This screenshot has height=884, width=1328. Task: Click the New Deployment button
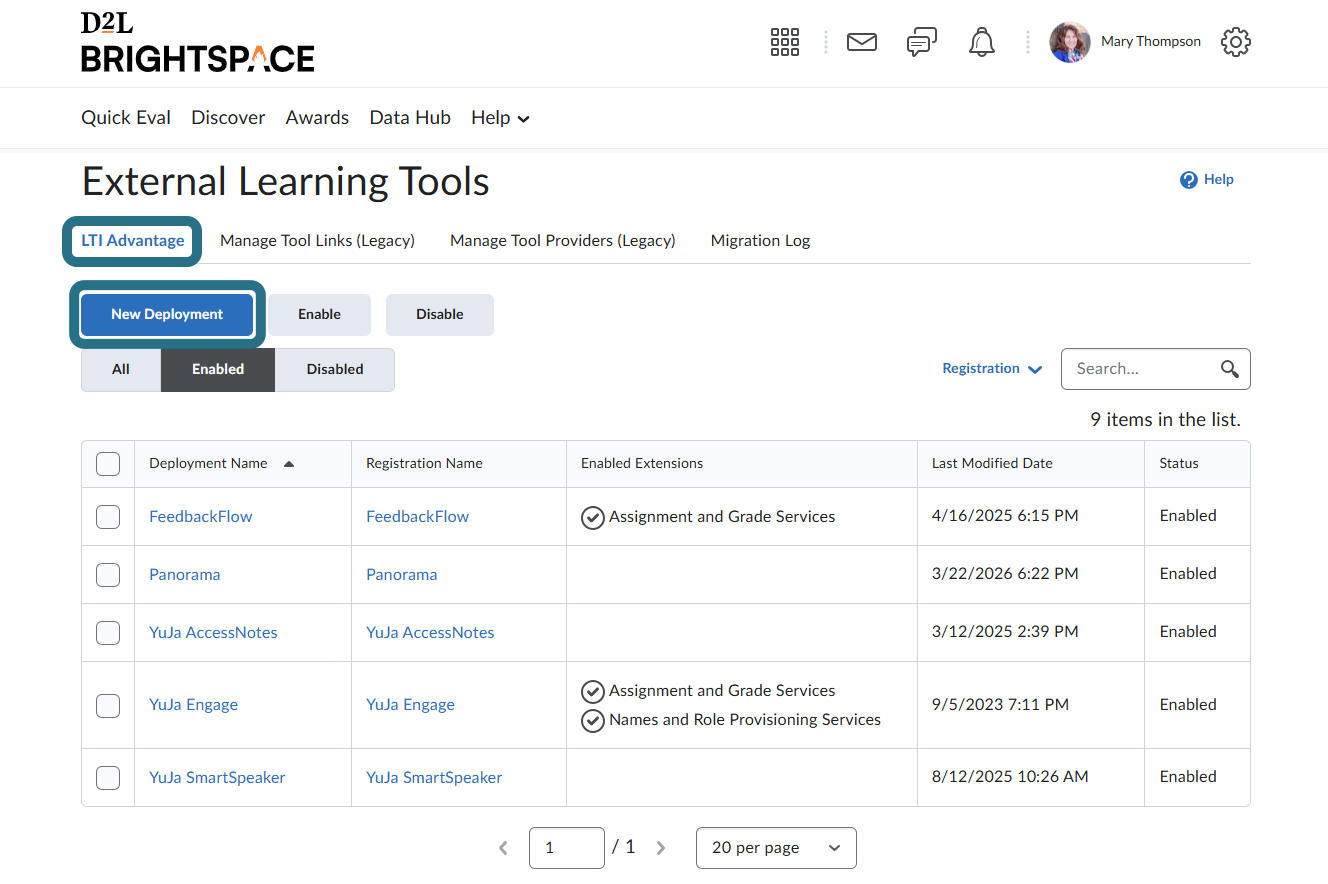[x=167, y=314]
